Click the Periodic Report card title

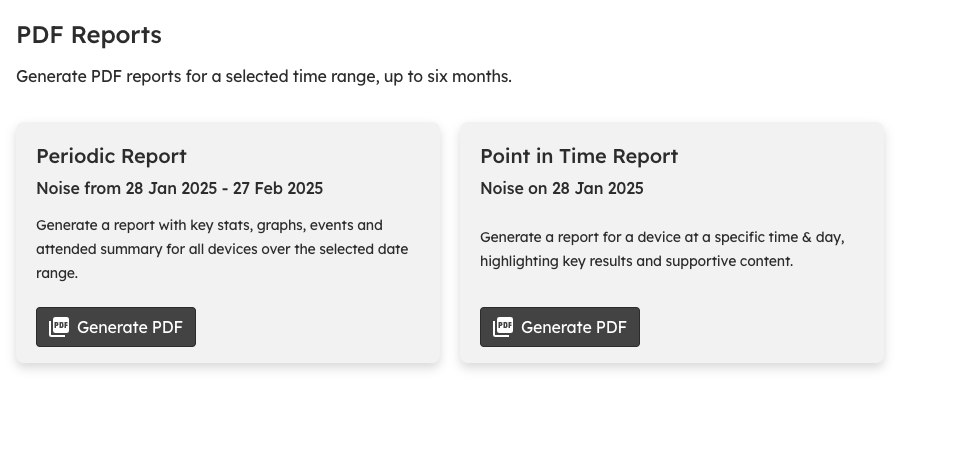[112, 157]
